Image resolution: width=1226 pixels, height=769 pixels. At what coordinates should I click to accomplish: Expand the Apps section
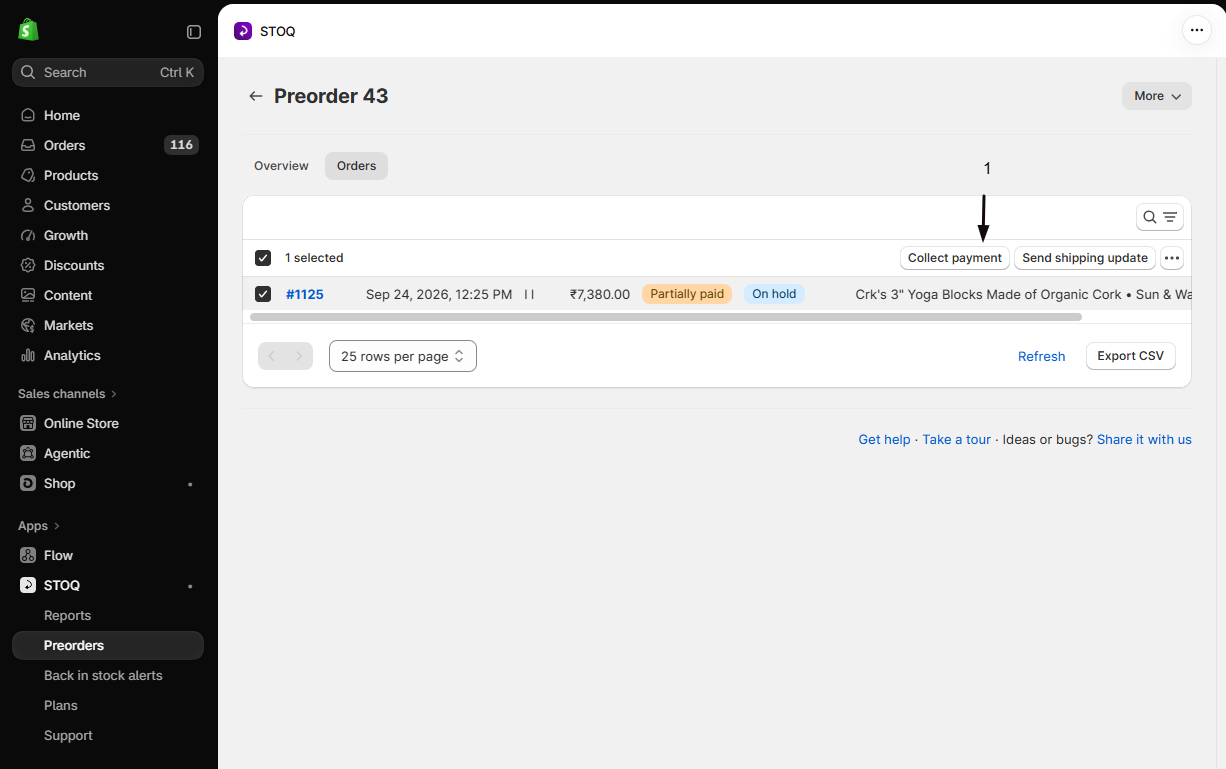coord(39,526)
